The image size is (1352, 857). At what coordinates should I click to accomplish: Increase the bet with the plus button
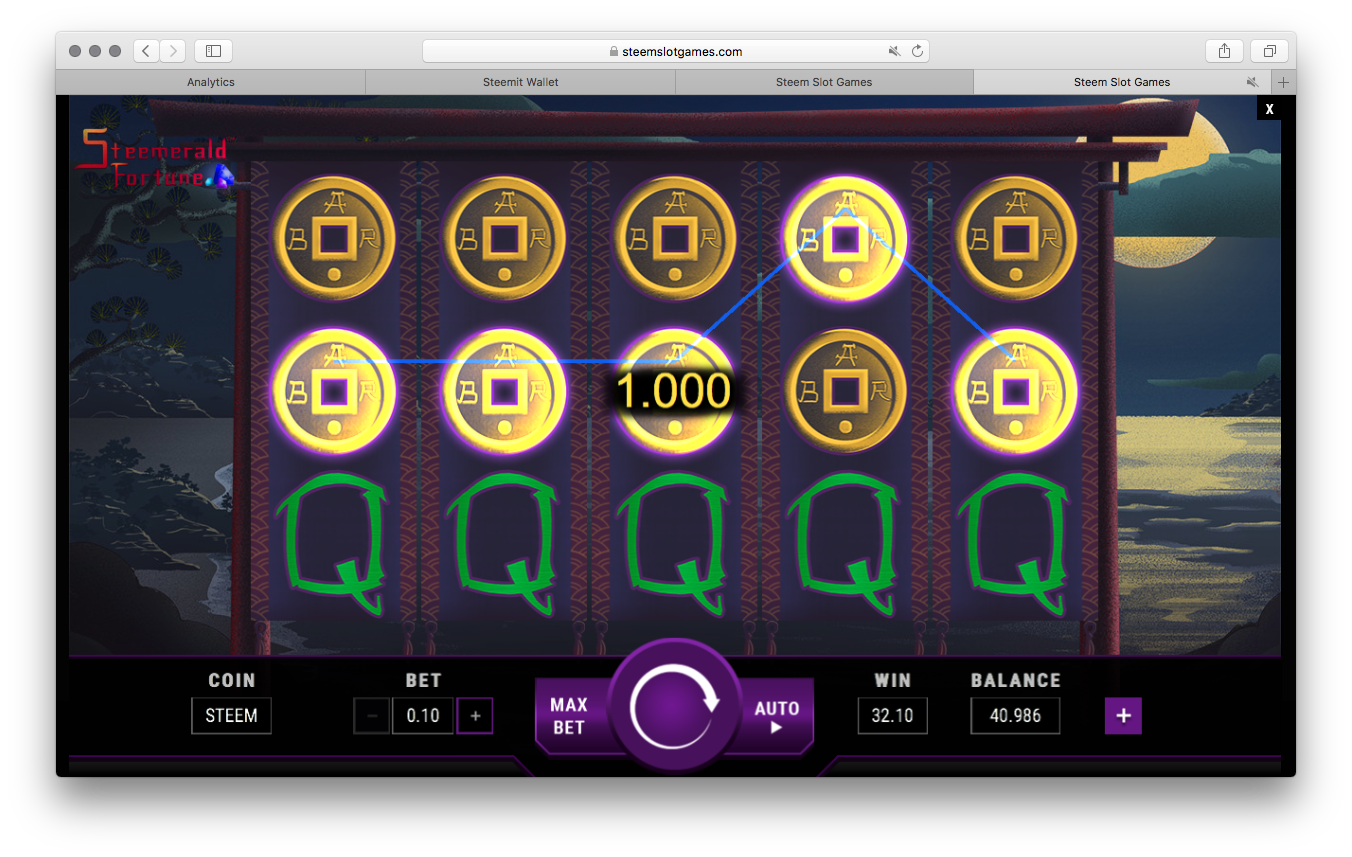475,716
